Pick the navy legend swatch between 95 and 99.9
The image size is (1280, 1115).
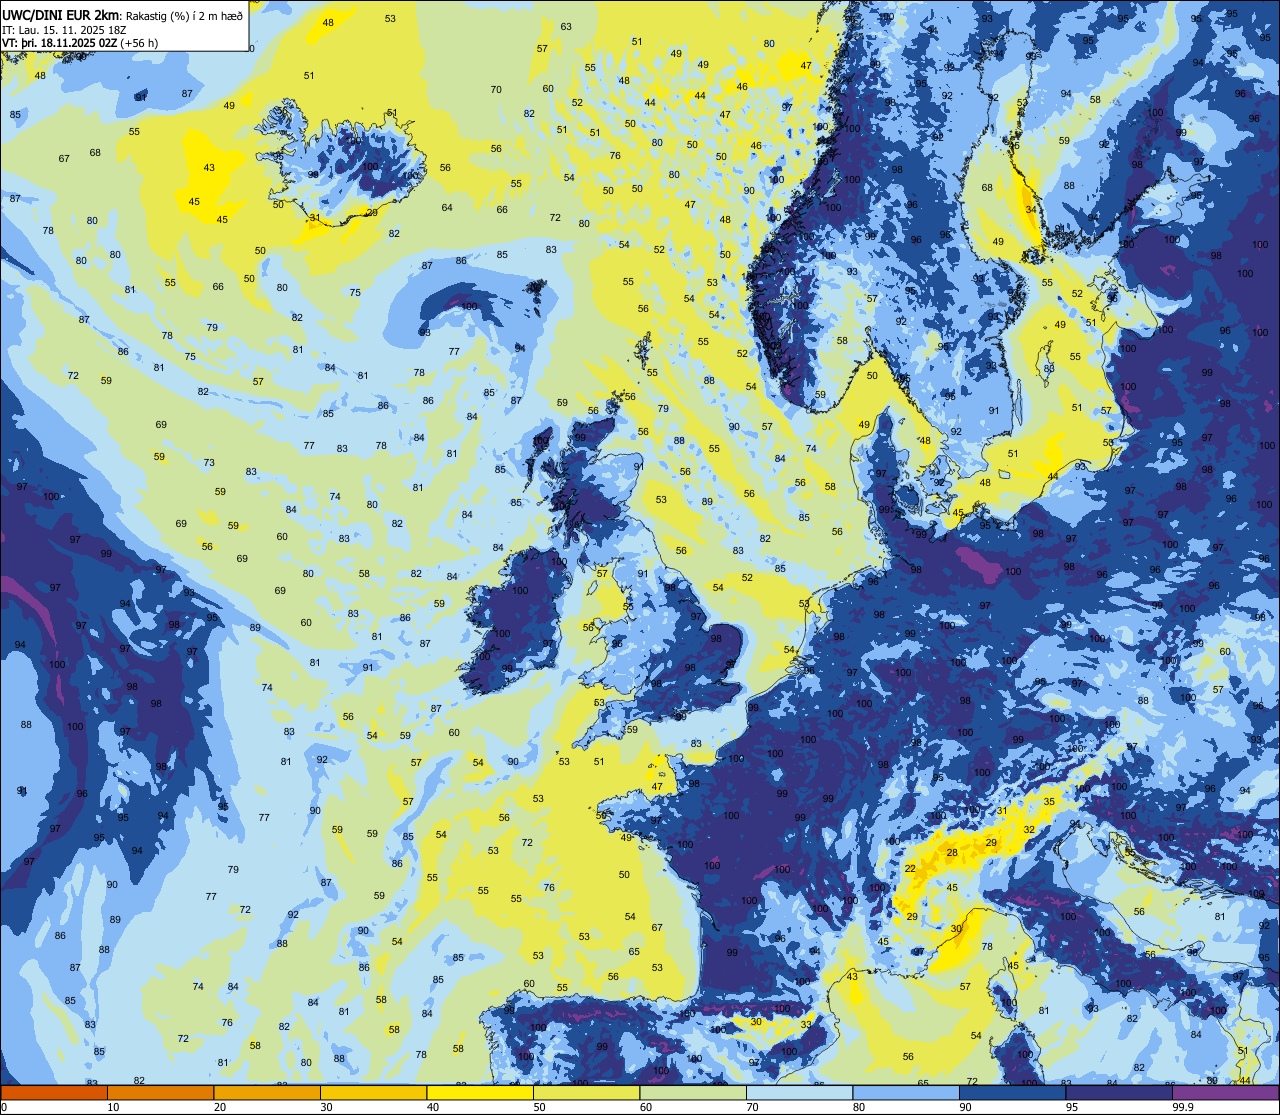click(1119, 1092)
